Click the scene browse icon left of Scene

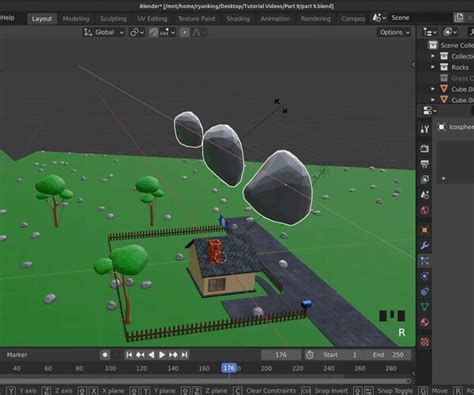coord(379,18)
